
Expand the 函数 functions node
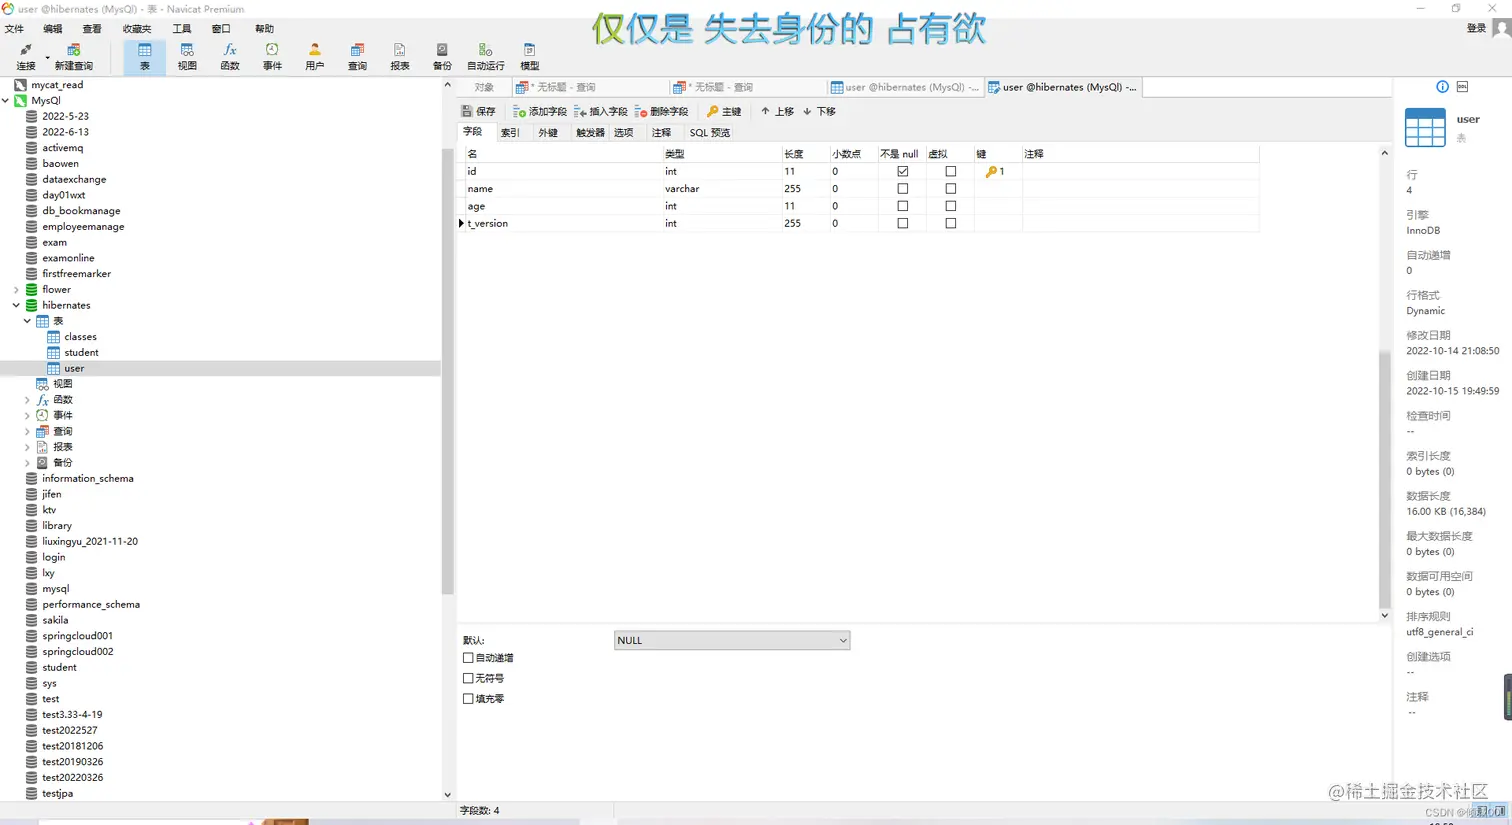[x=27, y=400]
